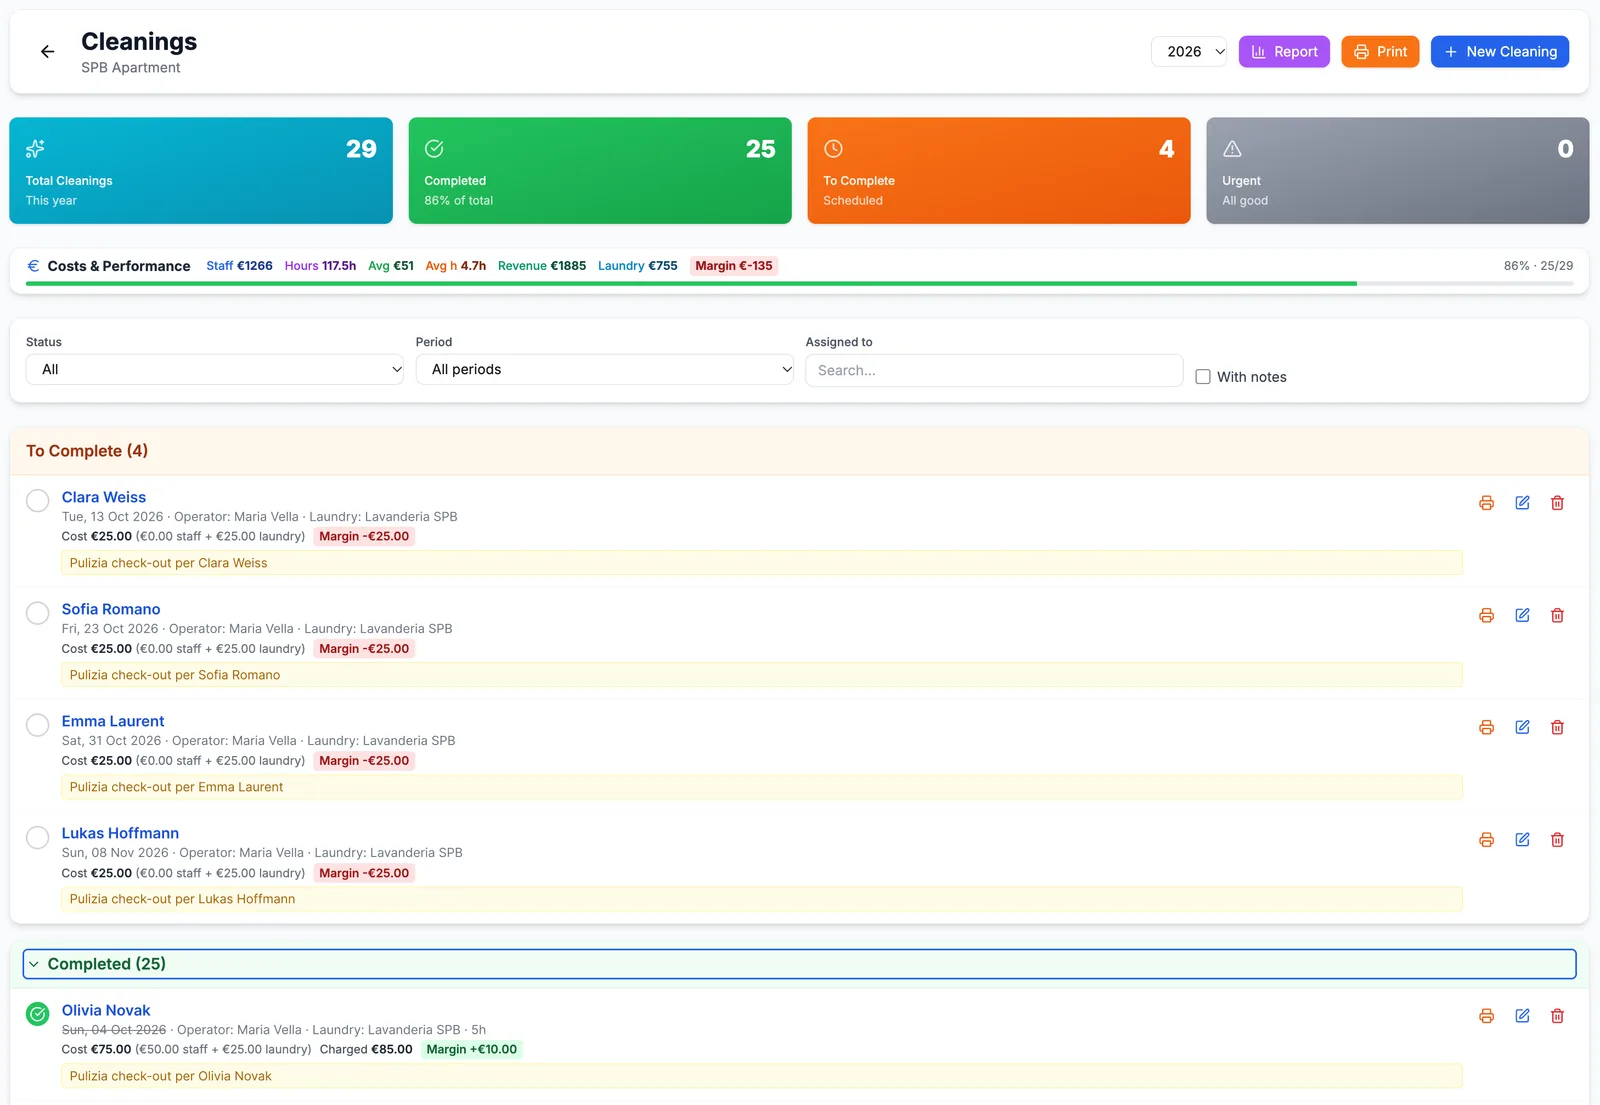The width and height of the screenshot is (1600, 1105).
Task: Open the Period filter dropdown
Action: (x=605, y=370)
